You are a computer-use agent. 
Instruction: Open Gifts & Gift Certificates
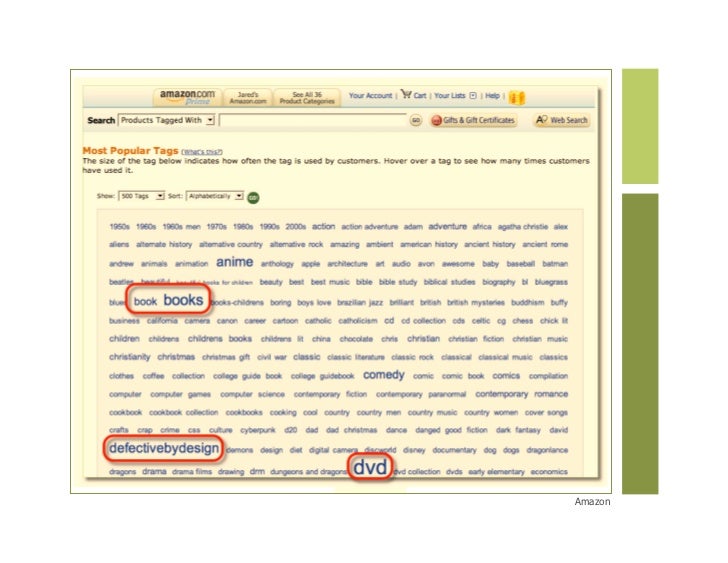[473, 120]
